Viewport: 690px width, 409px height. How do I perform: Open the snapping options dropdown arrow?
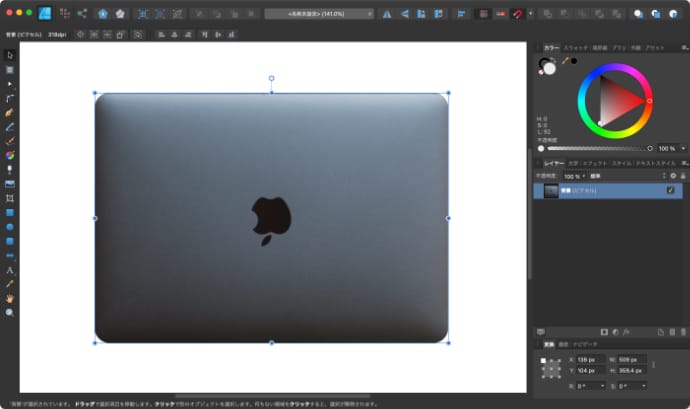pos(530,14)
